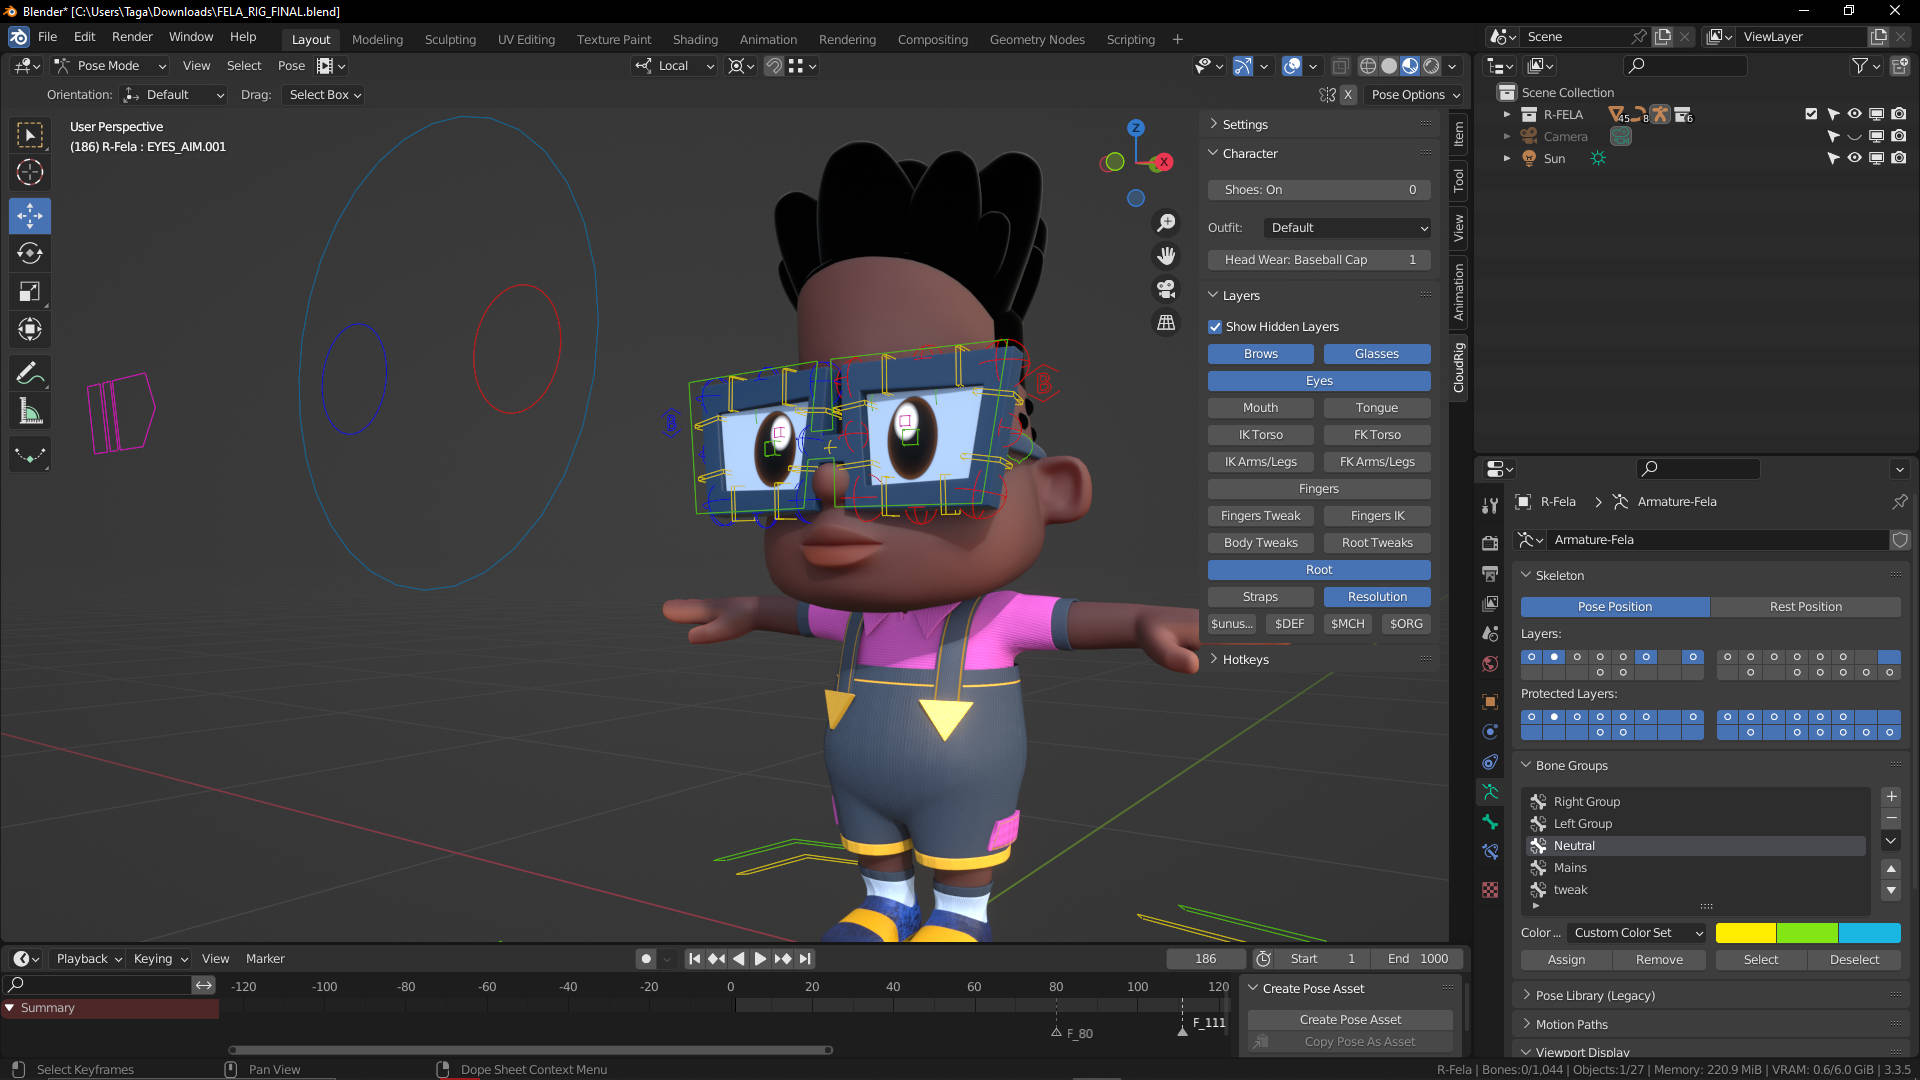Select the Scale tool
Viewport: 1920px width, 1080px height.
tap(30, 292)
